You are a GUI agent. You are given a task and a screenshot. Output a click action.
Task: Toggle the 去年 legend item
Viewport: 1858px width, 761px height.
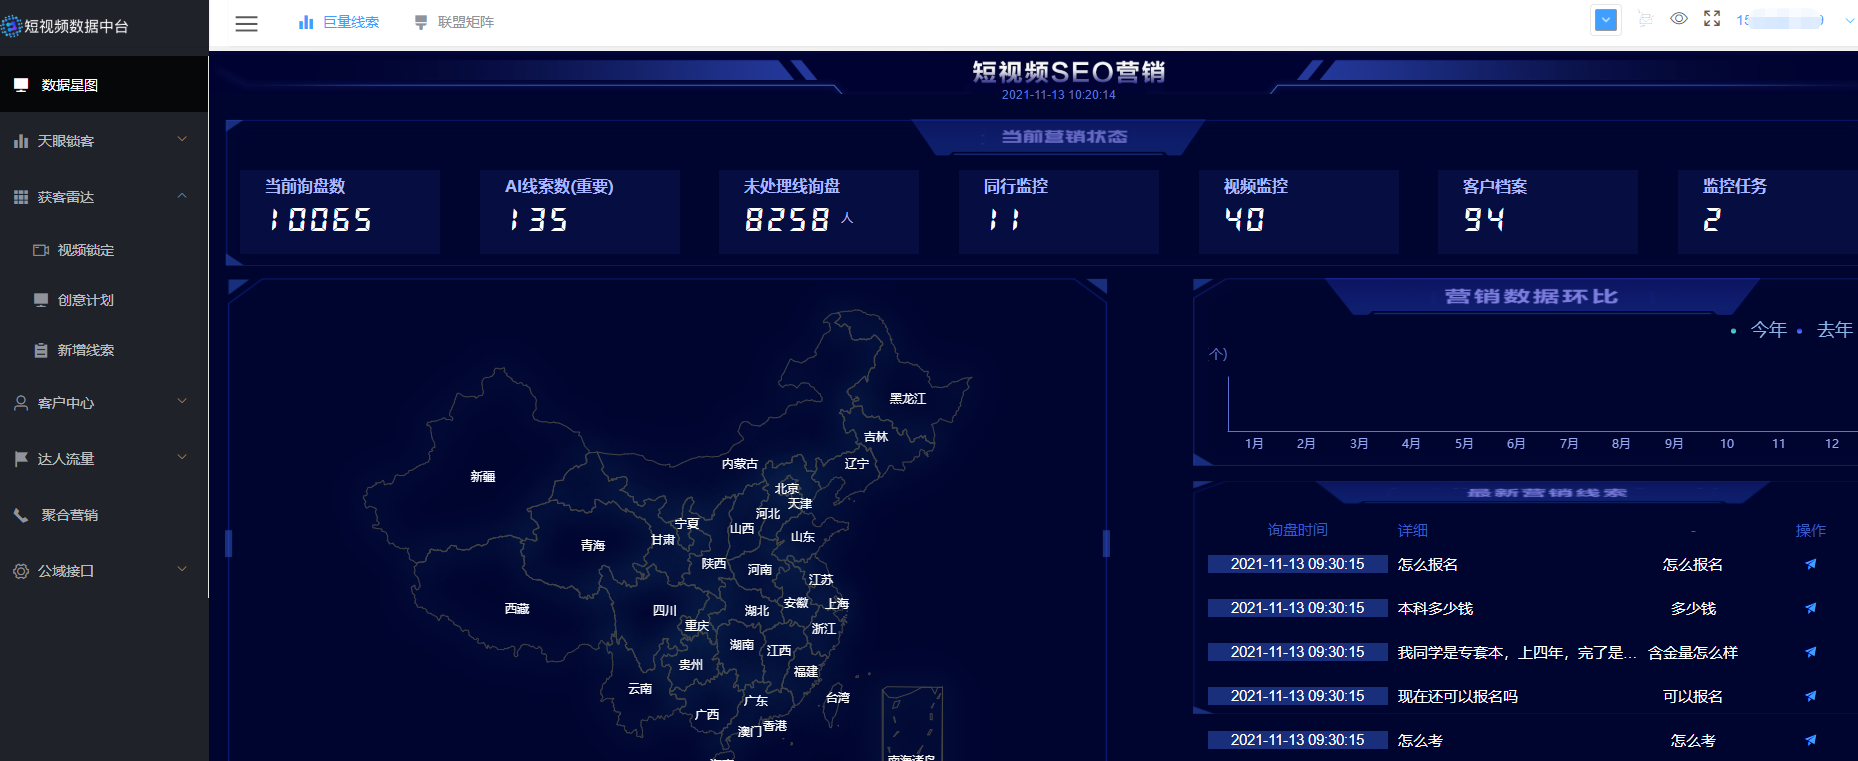click(1825, 330)
